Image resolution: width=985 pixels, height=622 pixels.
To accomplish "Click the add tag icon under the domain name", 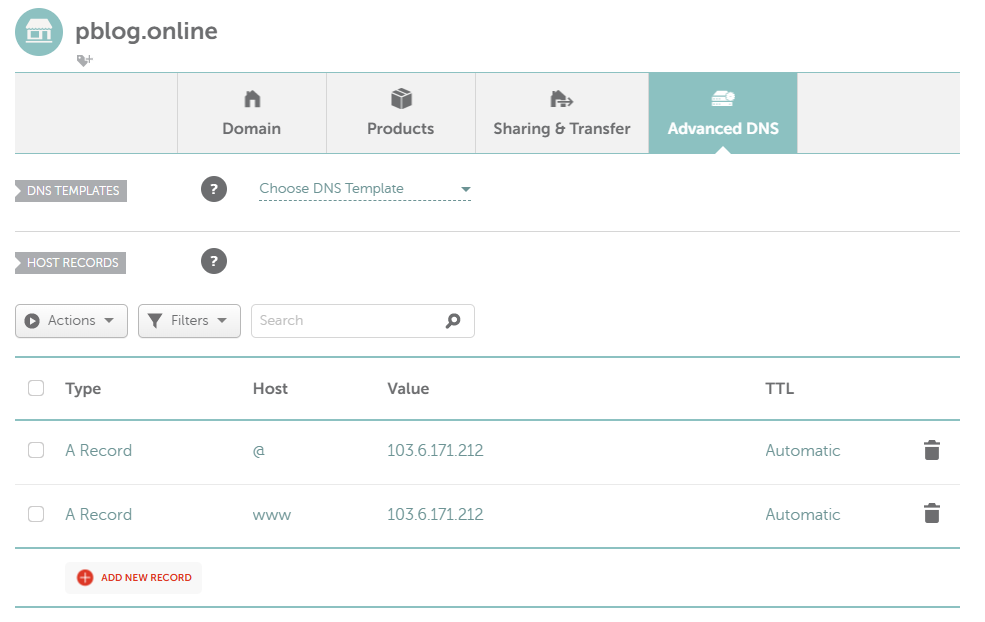I will coord(84,61).
